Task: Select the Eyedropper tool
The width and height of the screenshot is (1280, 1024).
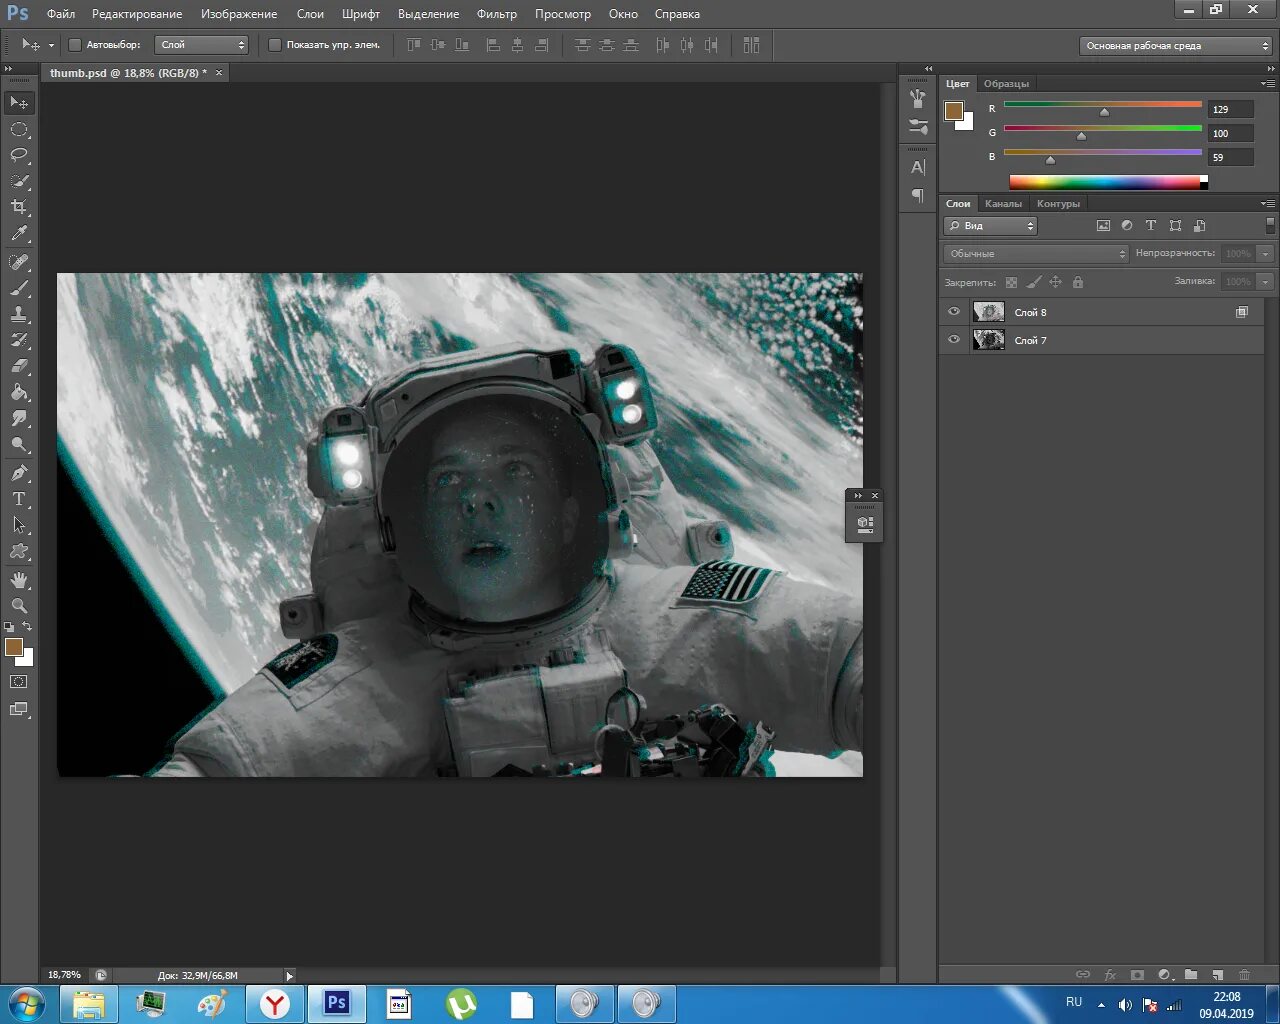Action: click(19, 234)
